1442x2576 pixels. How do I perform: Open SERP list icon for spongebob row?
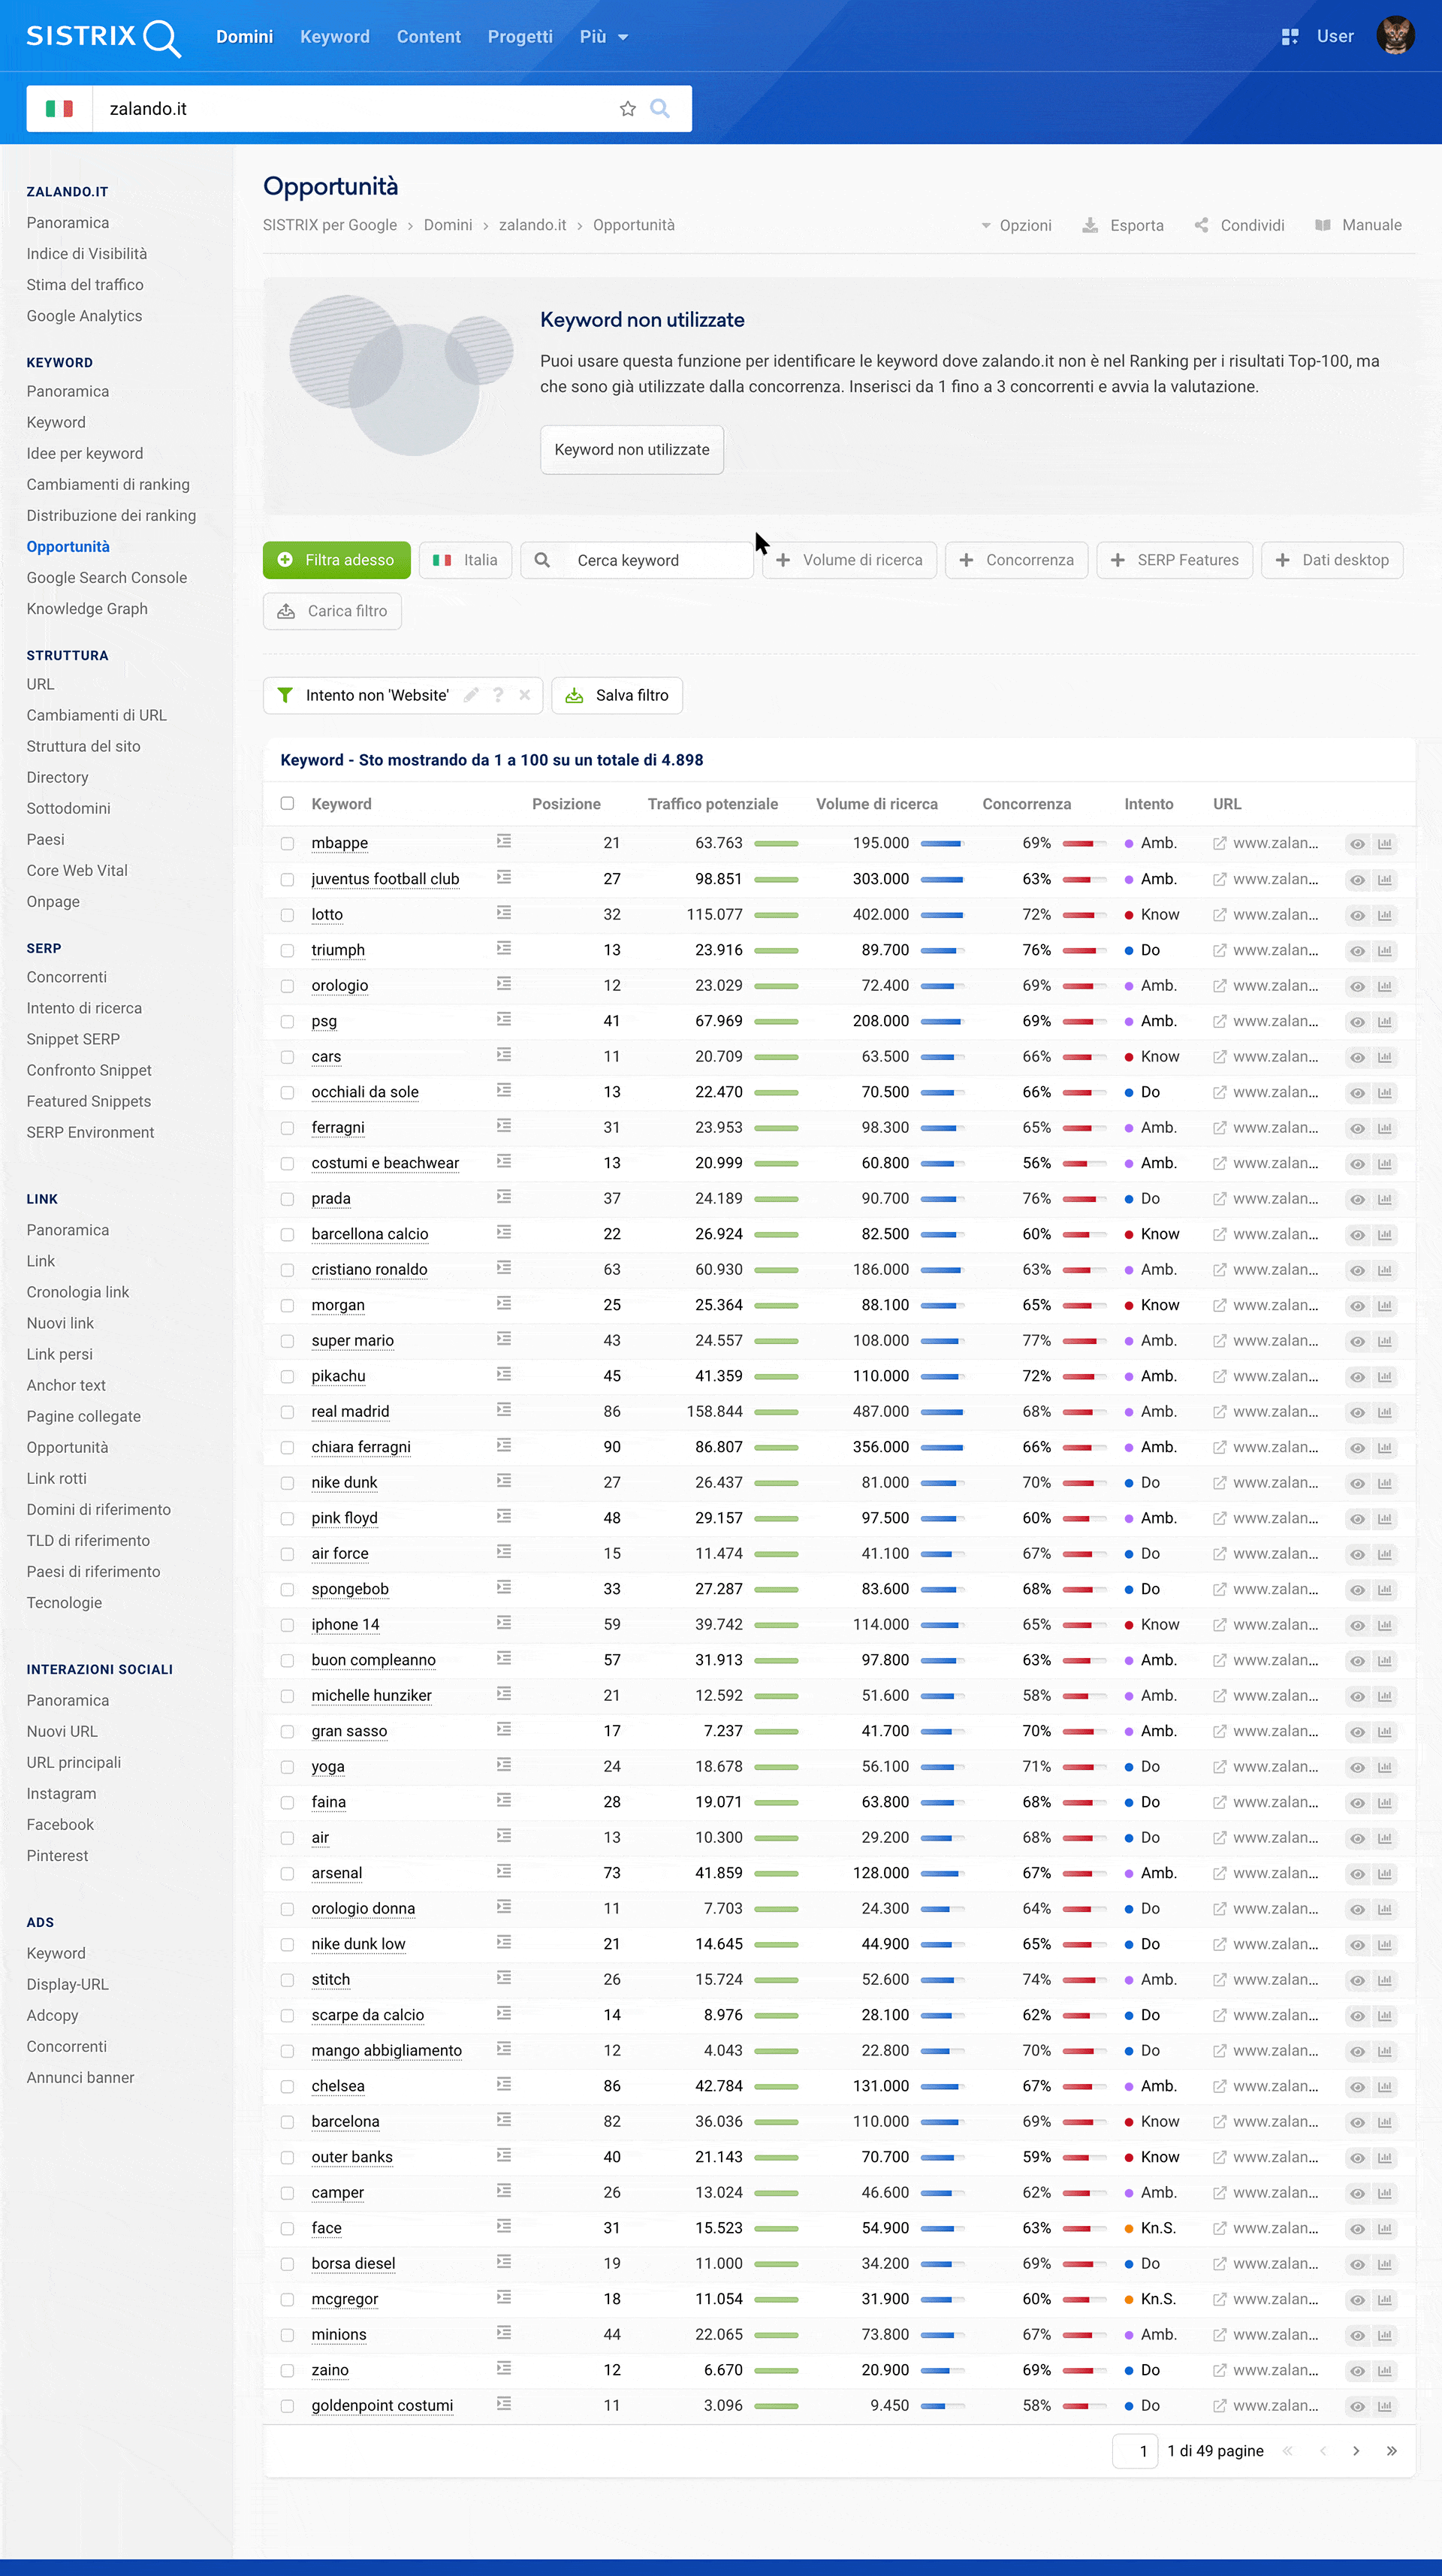(504, 1587)
